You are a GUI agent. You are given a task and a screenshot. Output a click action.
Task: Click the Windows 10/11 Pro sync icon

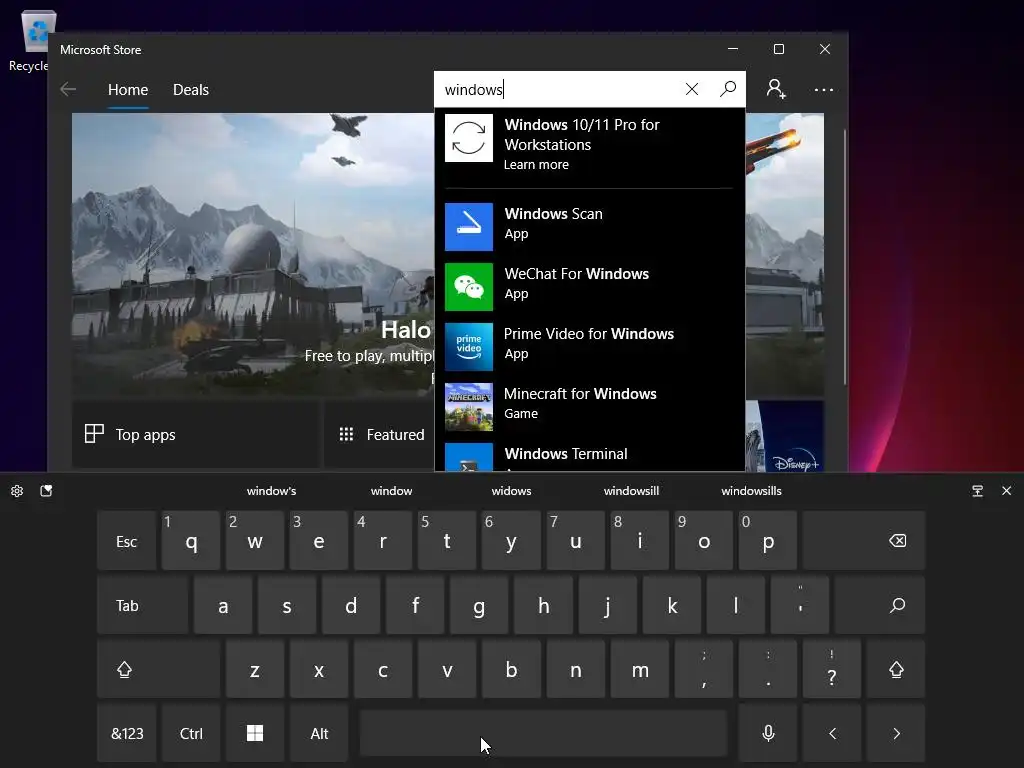click(469, 138)
